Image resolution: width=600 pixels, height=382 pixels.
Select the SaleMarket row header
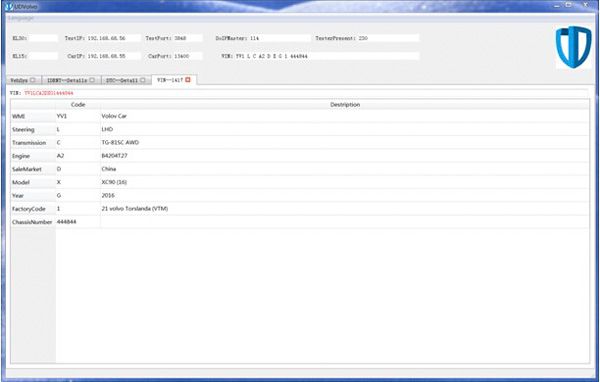coord(33,169)
